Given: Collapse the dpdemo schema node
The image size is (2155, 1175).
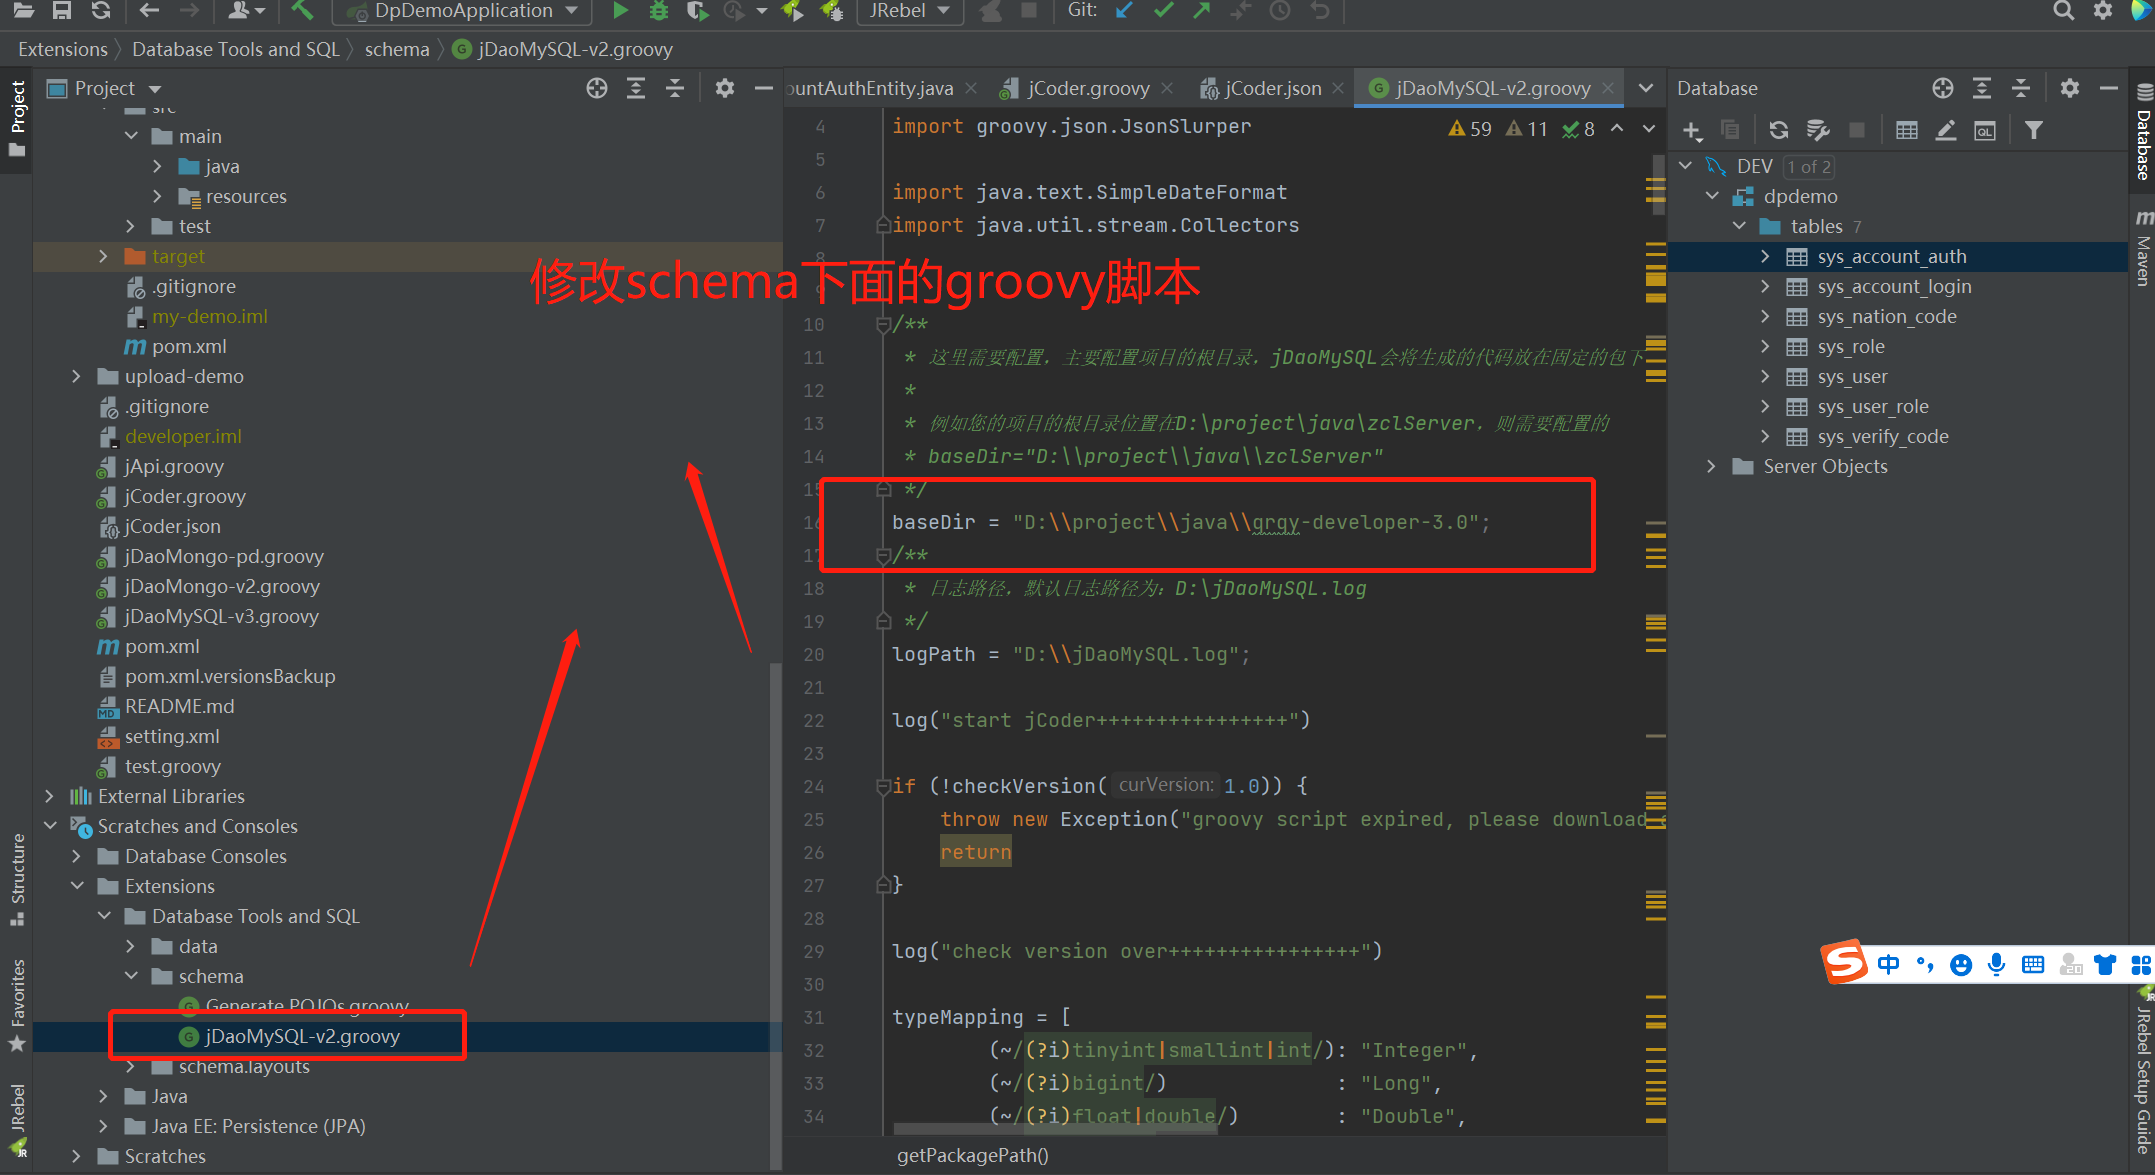Looking at the screenshot, I should point(1711,196).
